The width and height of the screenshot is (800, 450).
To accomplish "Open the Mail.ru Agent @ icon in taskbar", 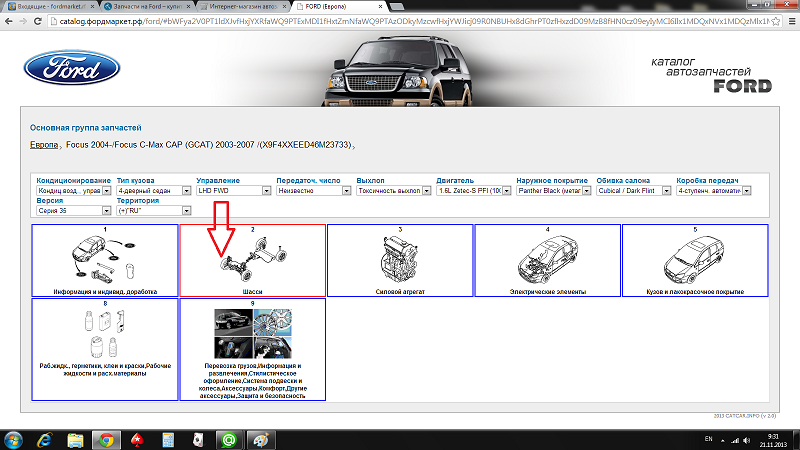I will 229,440.
